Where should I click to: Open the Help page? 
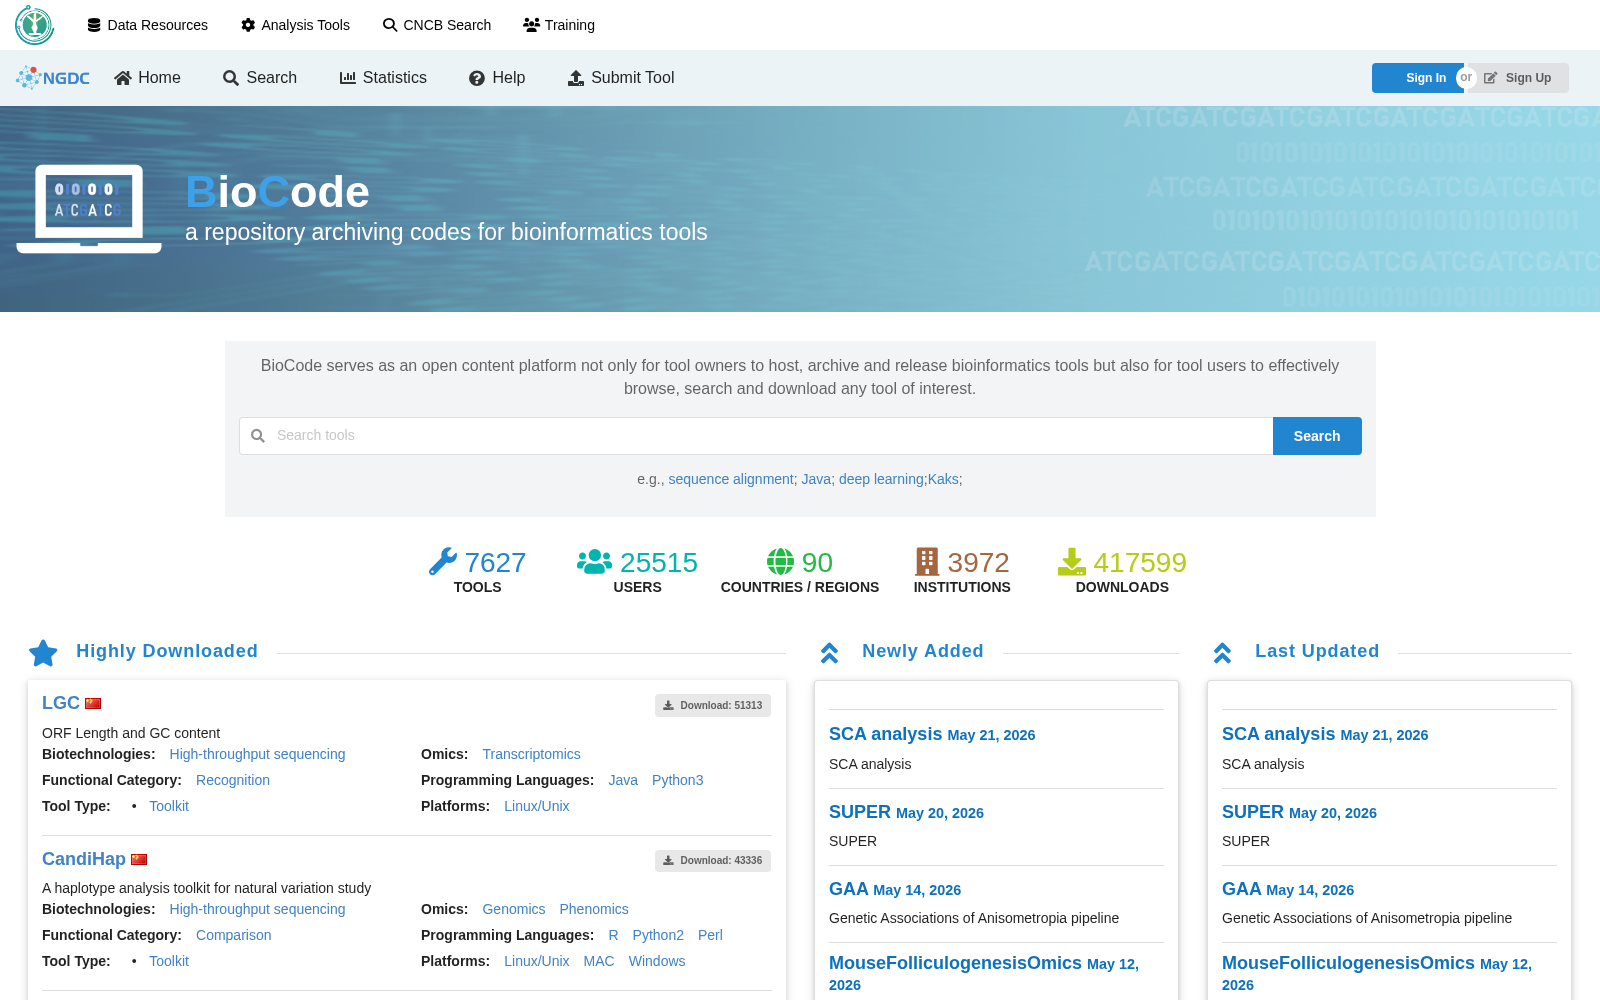pyautogui.click(x=497, y=78)
